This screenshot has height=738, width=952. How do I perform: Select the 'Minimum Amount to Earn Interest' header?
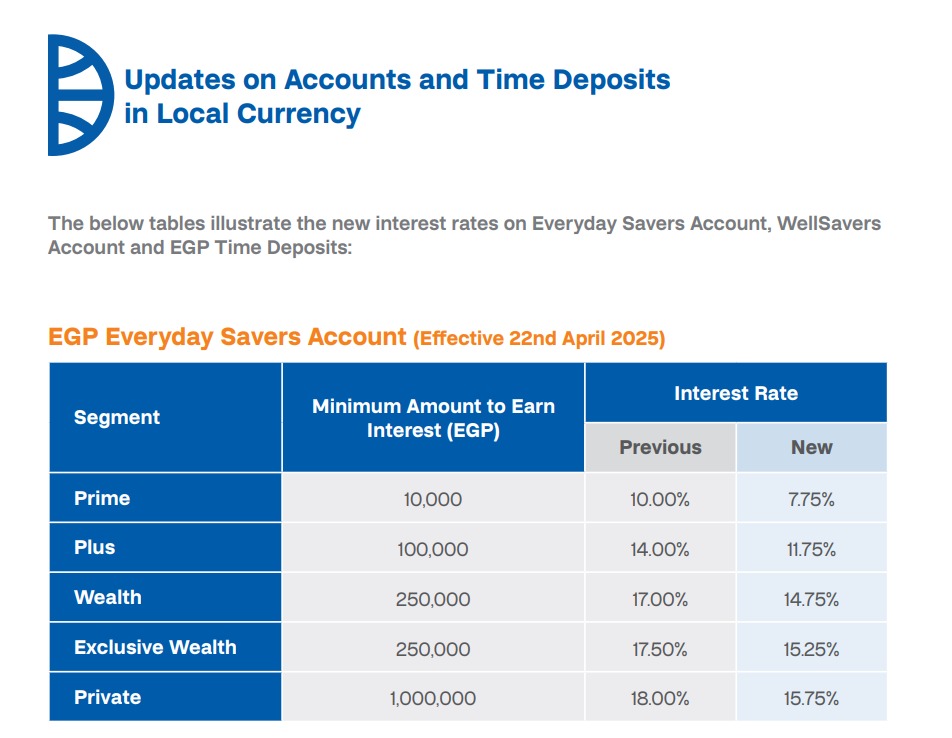point(433,418)
